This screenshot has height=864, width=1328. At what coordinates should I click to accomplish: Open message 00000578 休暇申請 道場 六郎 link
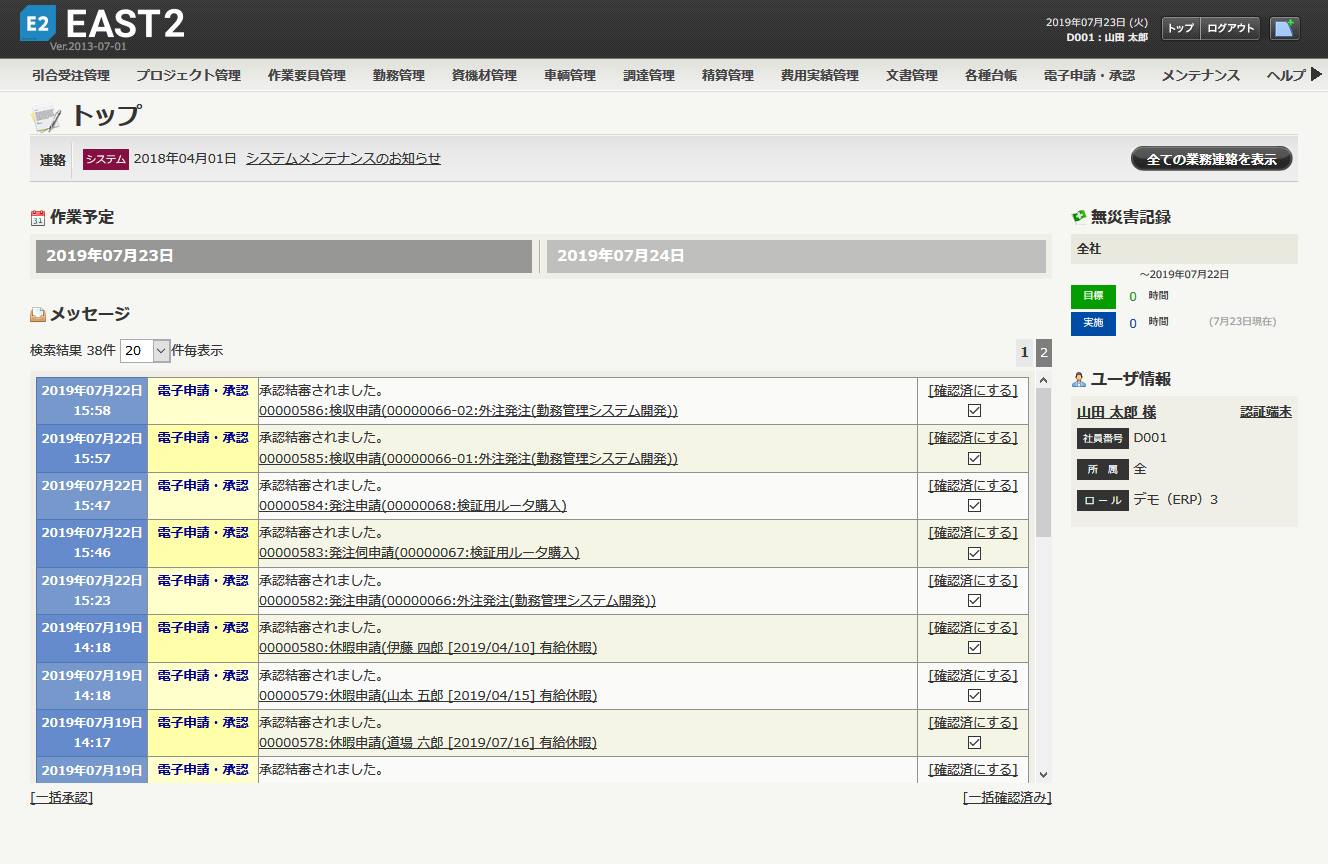pos(428,743)
